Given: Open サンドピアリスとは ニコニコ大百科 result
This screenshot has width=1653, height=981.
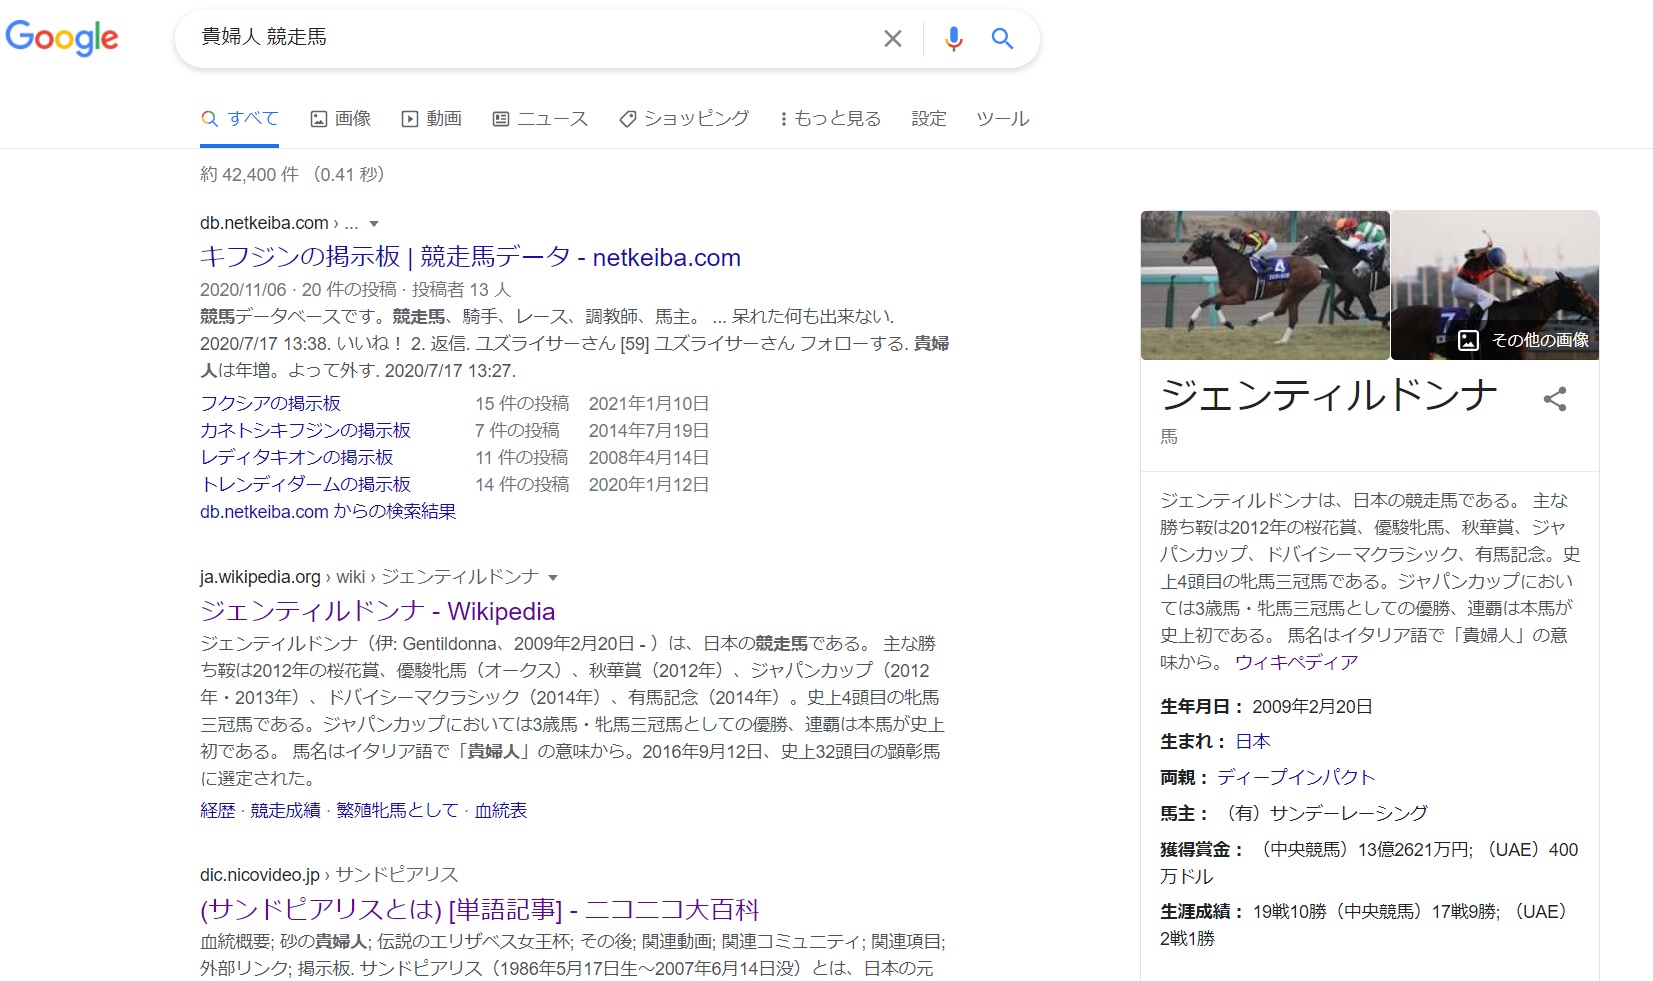Looking at the screenshot, I should pyautogui.click(x=480, y=910).
